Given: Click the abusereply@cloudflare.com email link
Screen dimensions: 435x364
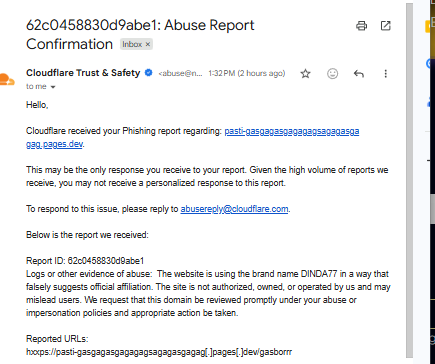Looking at the screenshot, I should coord(234,209).
